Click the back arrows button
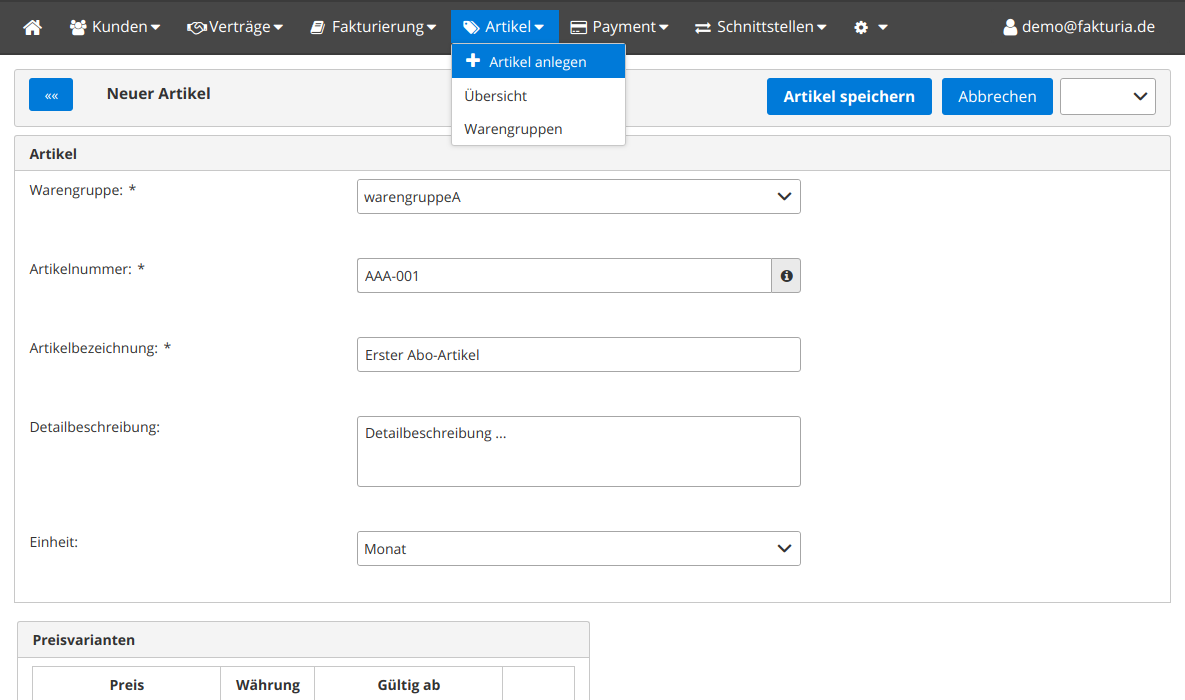Screen dimensions: 1185x700 [52, 95]
